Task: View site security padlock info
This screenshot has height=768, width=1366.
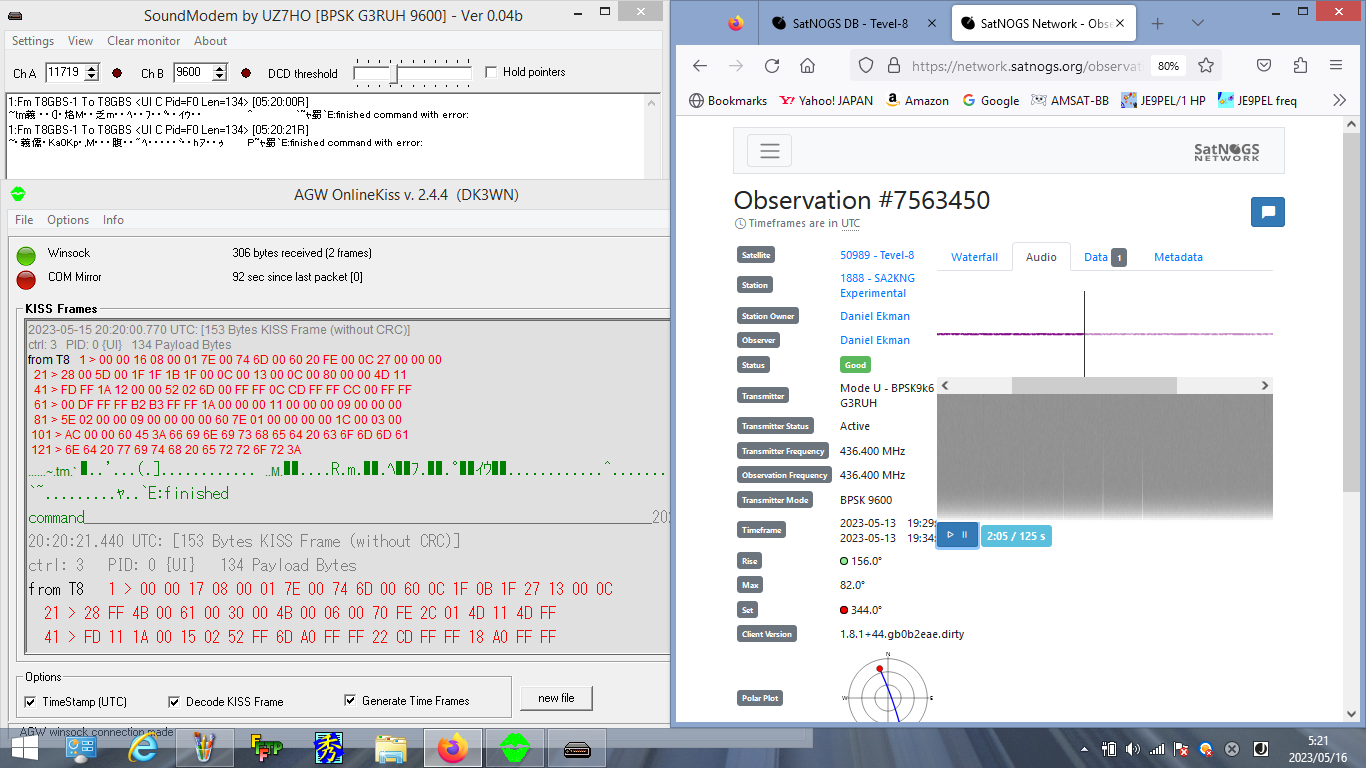Action: pos(893,65)
